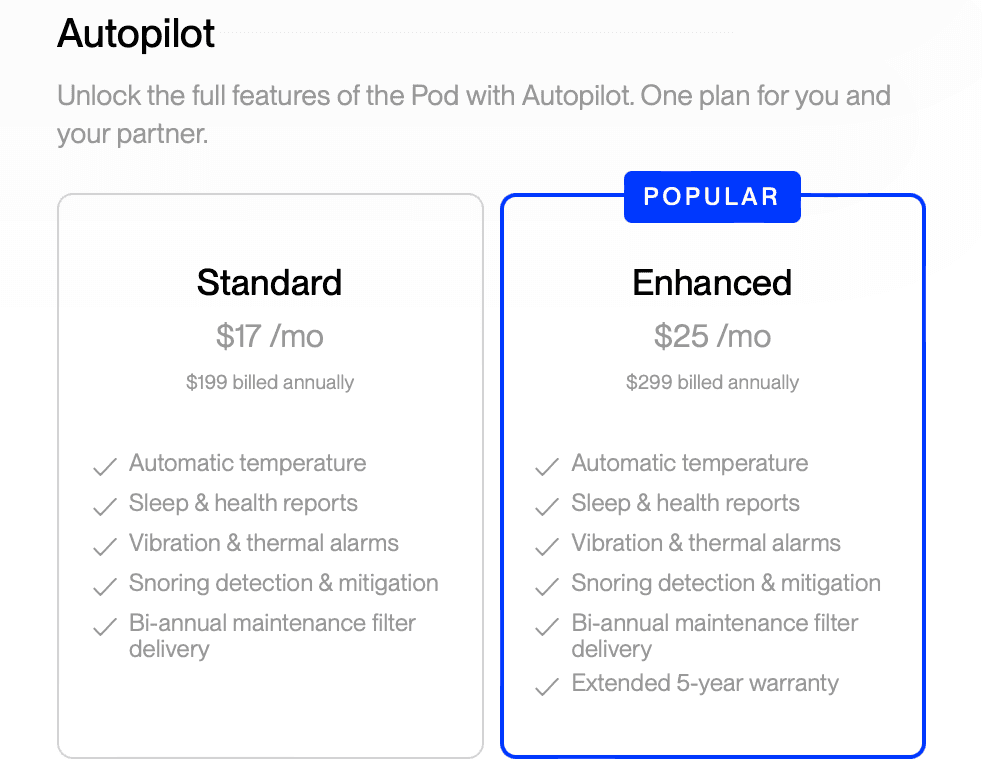Image resolution: width=982 pixels, height=784 pixels.
Task: Select the Standard plan card title
Action: (x=269, y=283)
